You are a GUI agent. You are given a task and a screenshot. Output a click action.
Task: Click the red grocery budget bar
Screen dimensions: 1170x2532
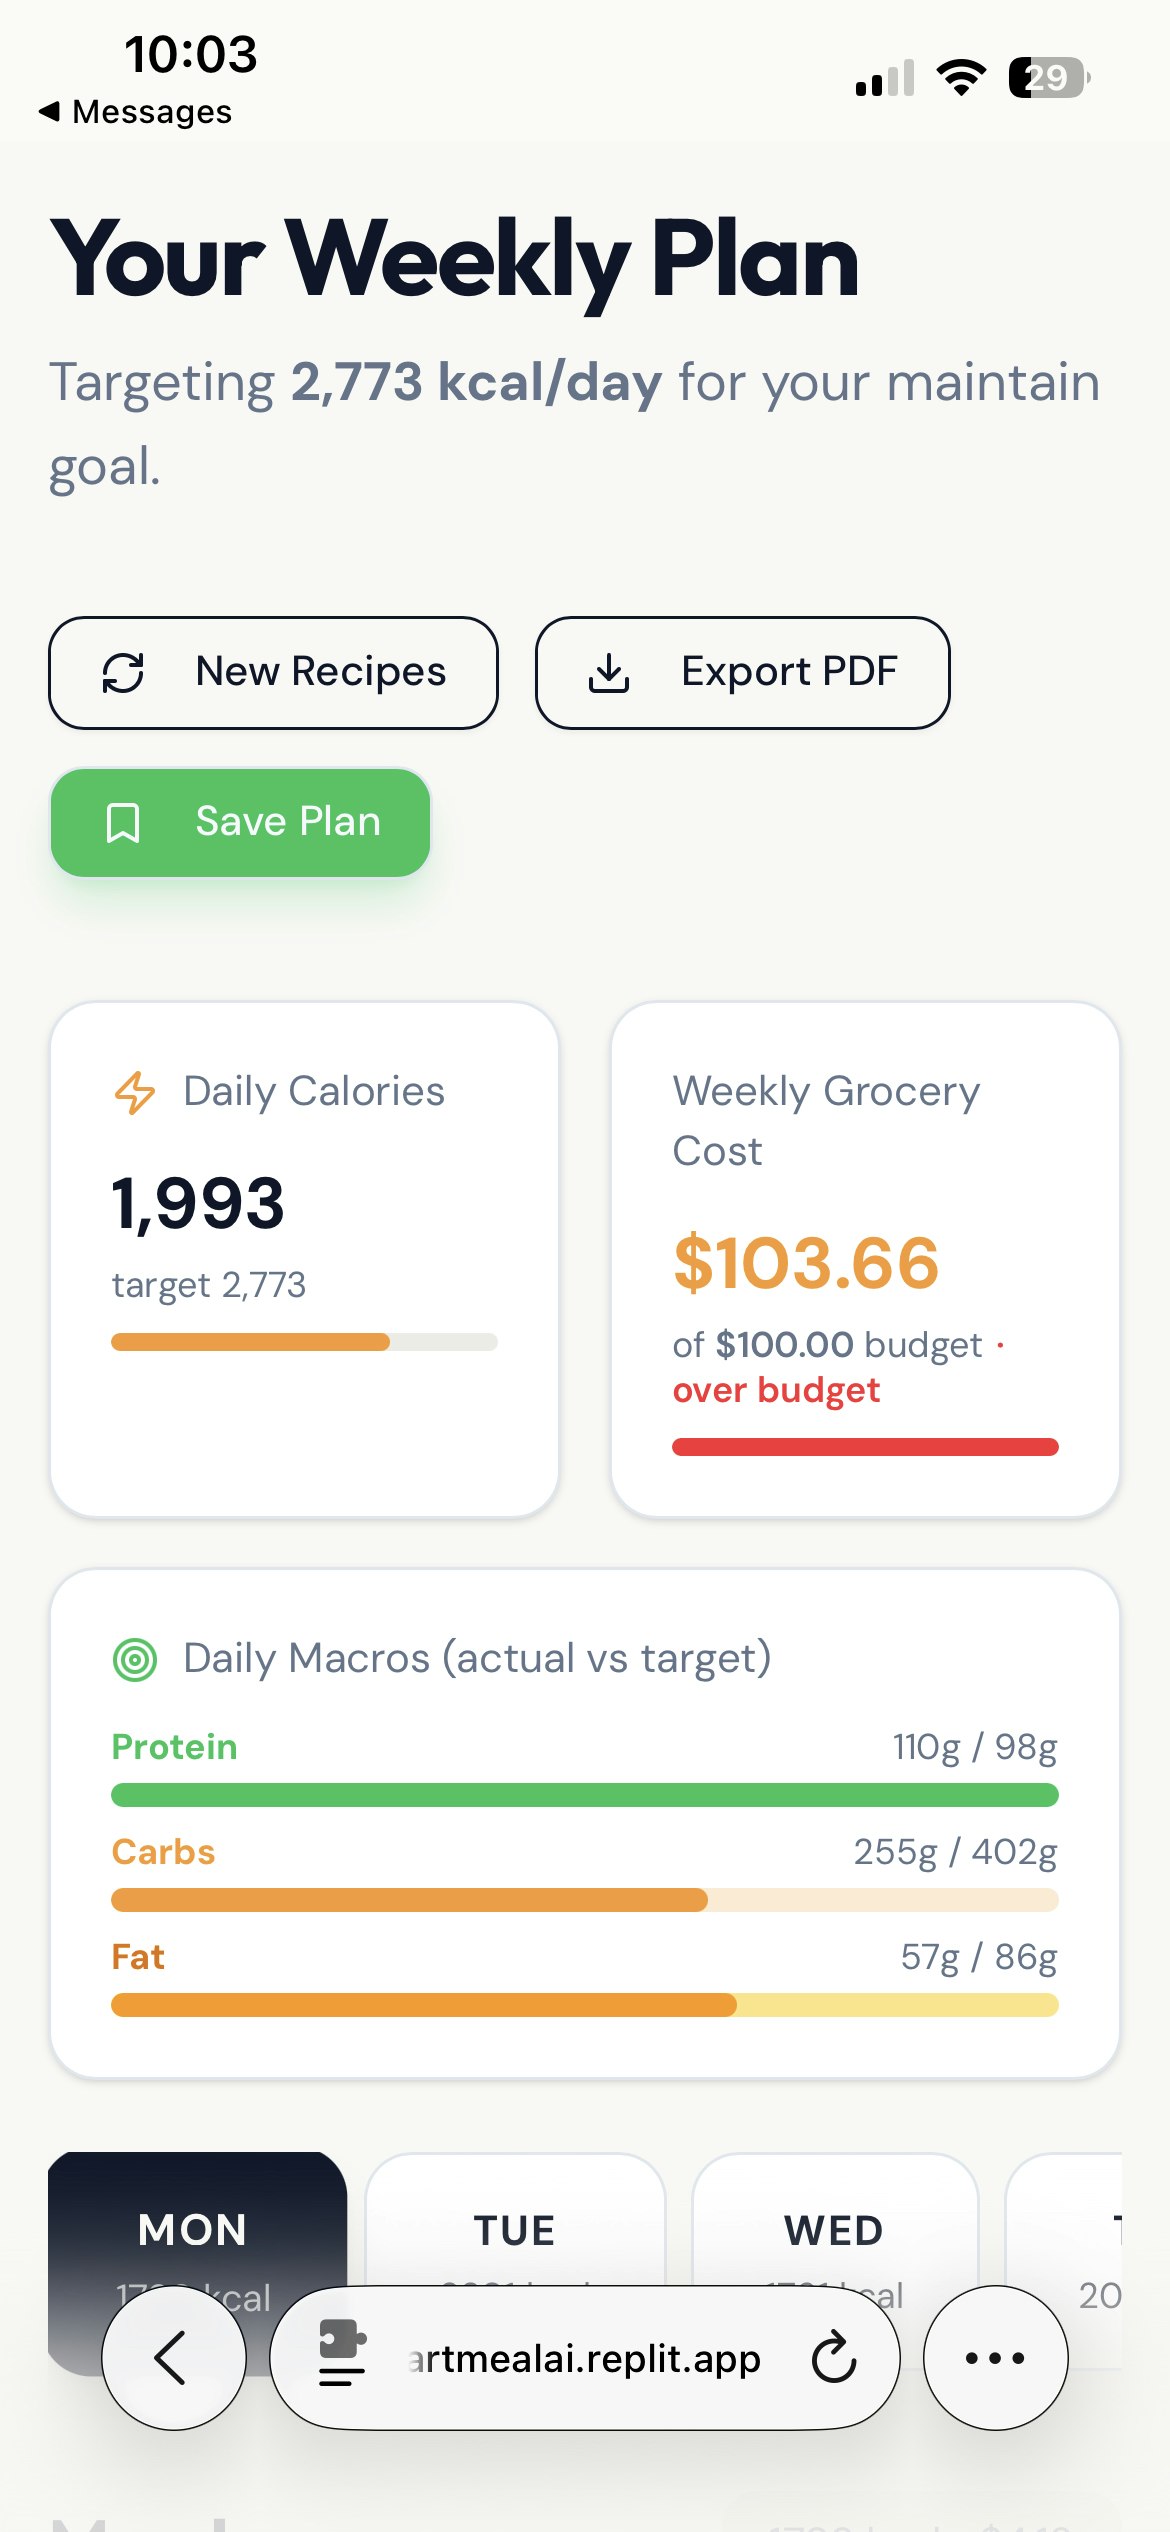point(865,1447)
